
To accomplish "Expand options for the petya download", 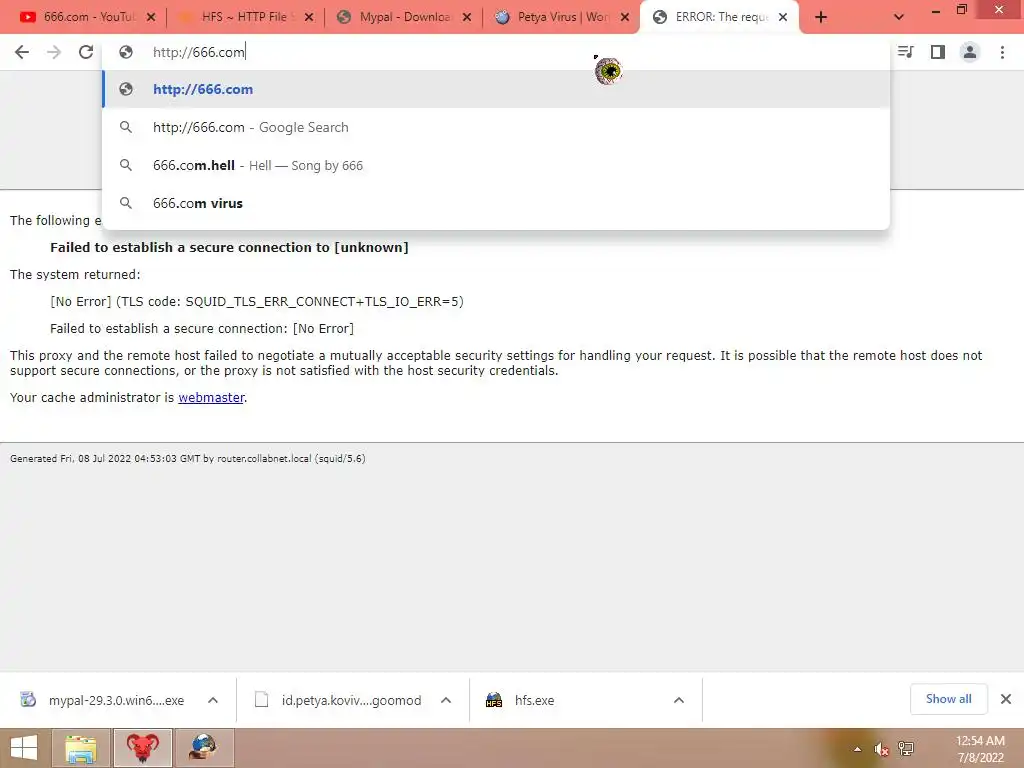I will coord(446,700).
